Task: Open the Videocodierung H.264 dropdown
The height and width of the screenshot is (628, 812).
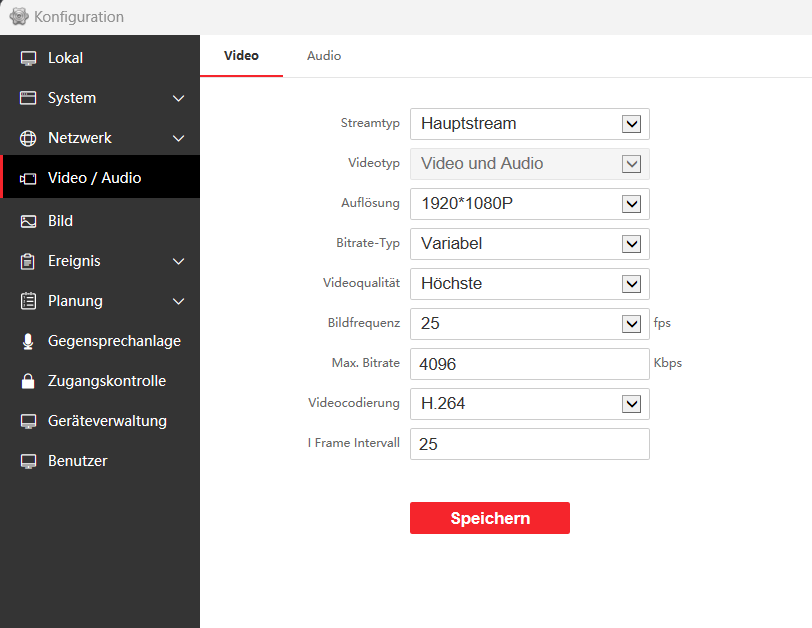Action: (529, 404)
